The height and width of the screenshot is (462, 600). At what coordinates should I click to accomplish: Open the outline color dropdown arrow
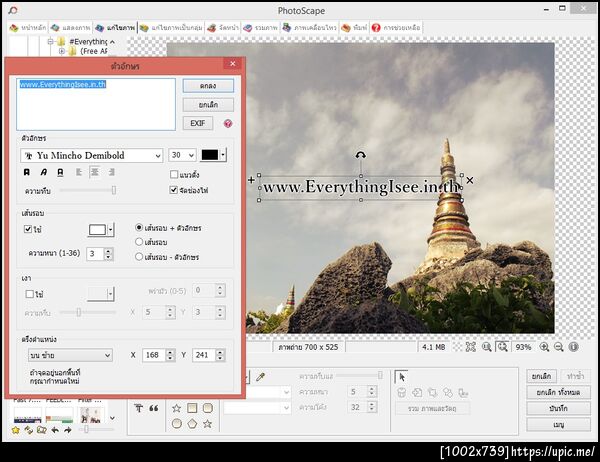(111, 230)
